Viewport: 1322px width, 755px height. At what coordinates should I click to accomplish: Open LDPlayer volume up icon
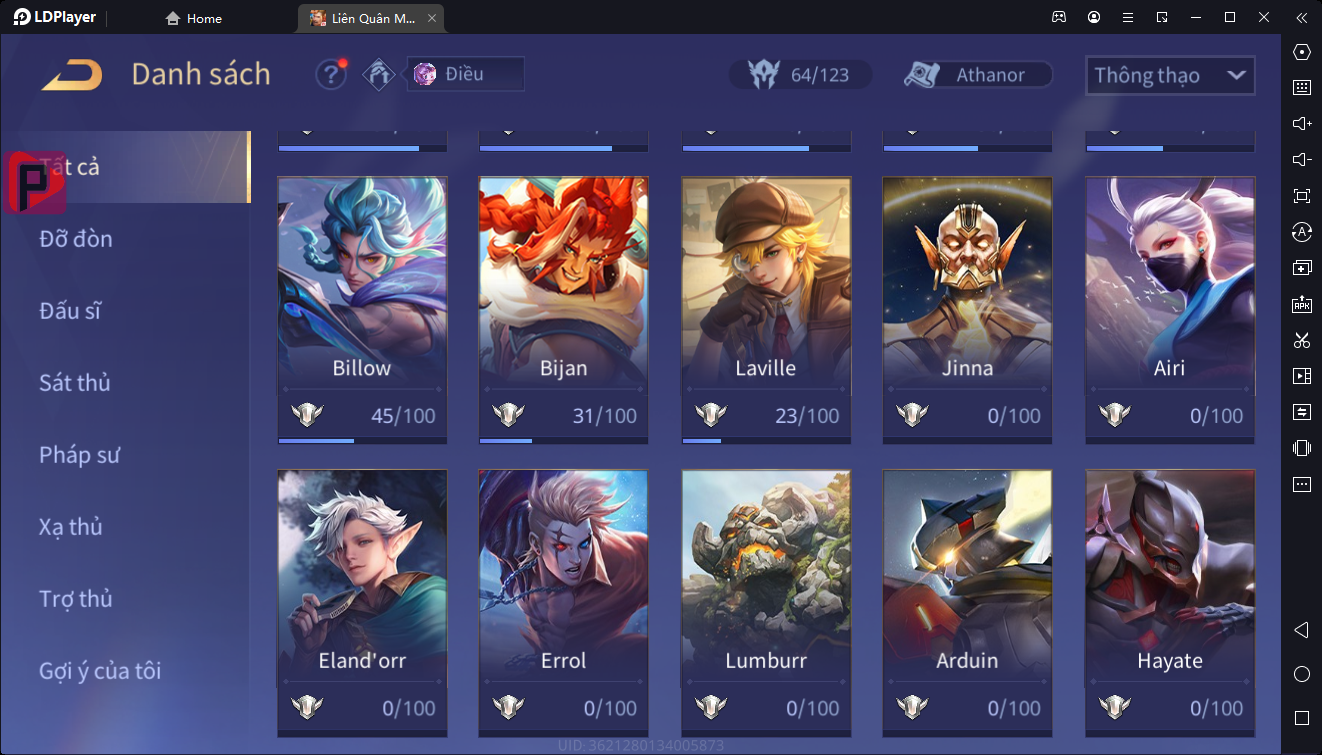tap(1302, 124)
